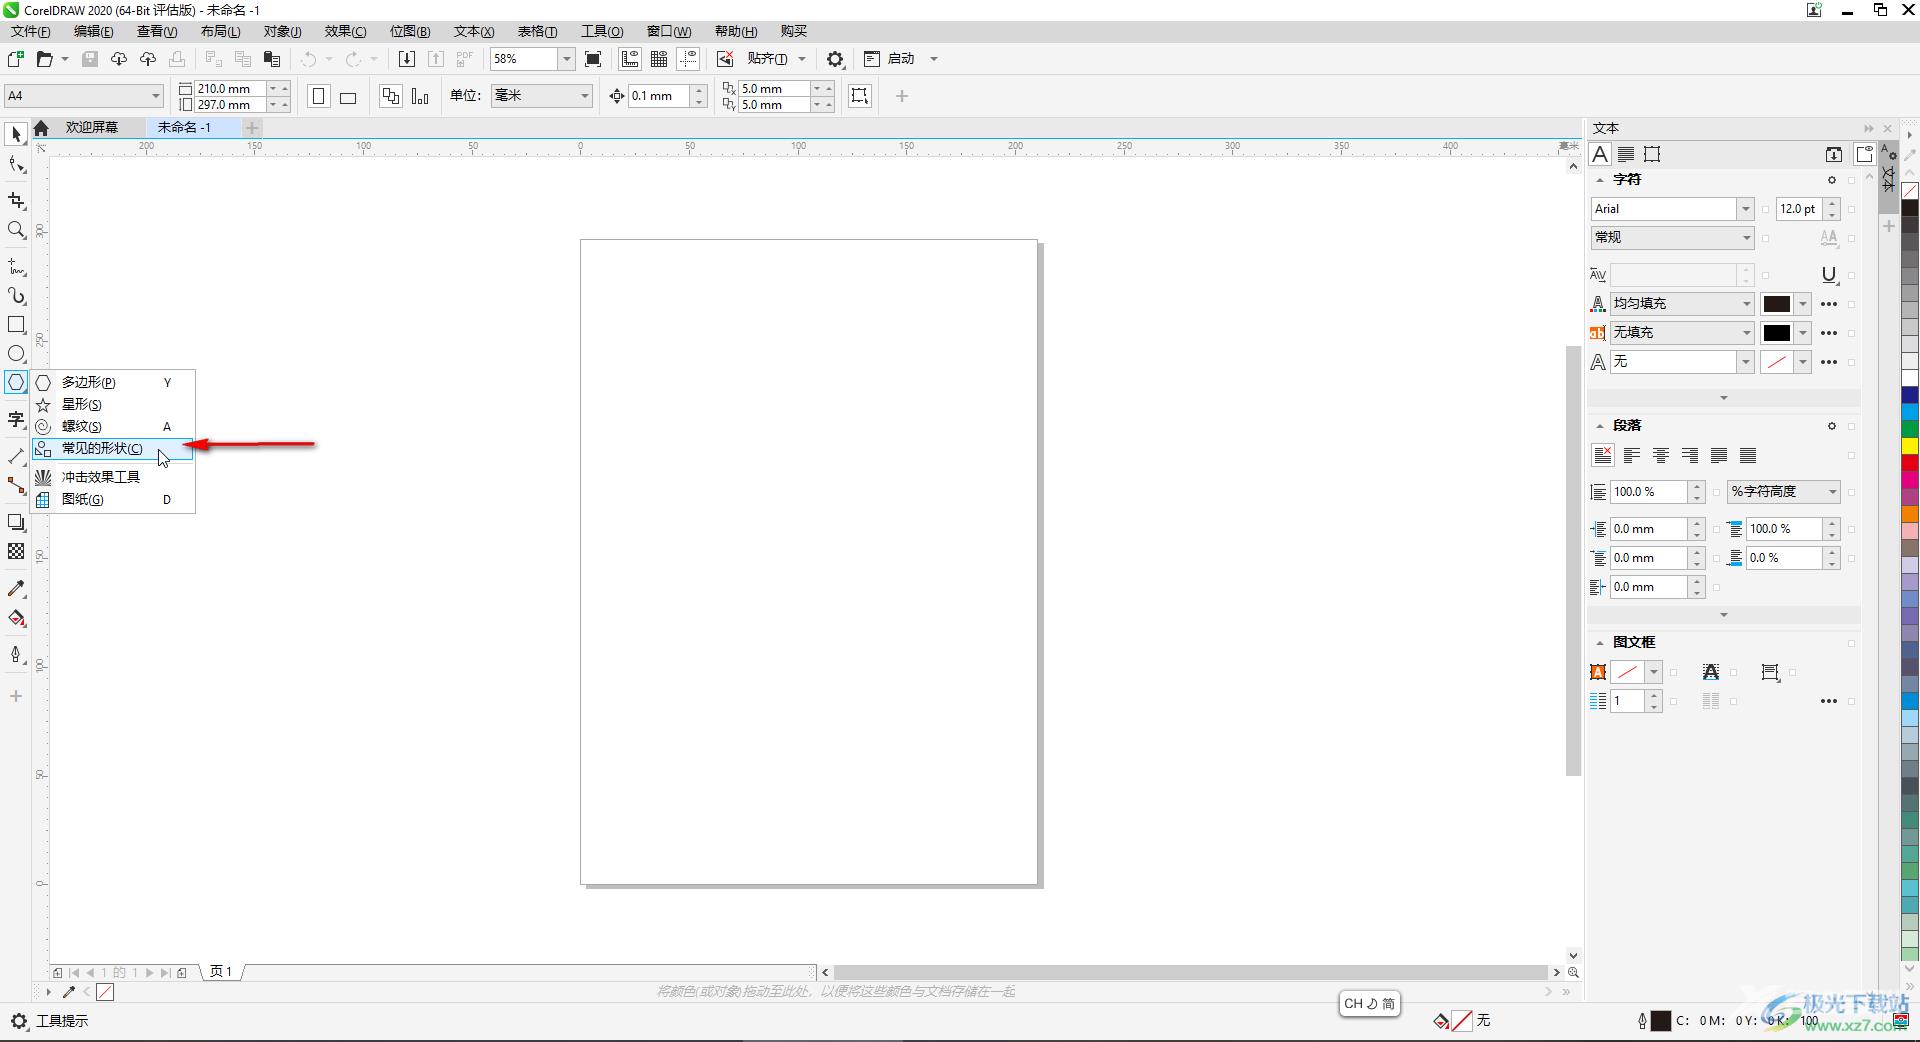Choose 常见的形状 from flyout
This screenshot has width=1920, height=1042.
click(112, 448)
